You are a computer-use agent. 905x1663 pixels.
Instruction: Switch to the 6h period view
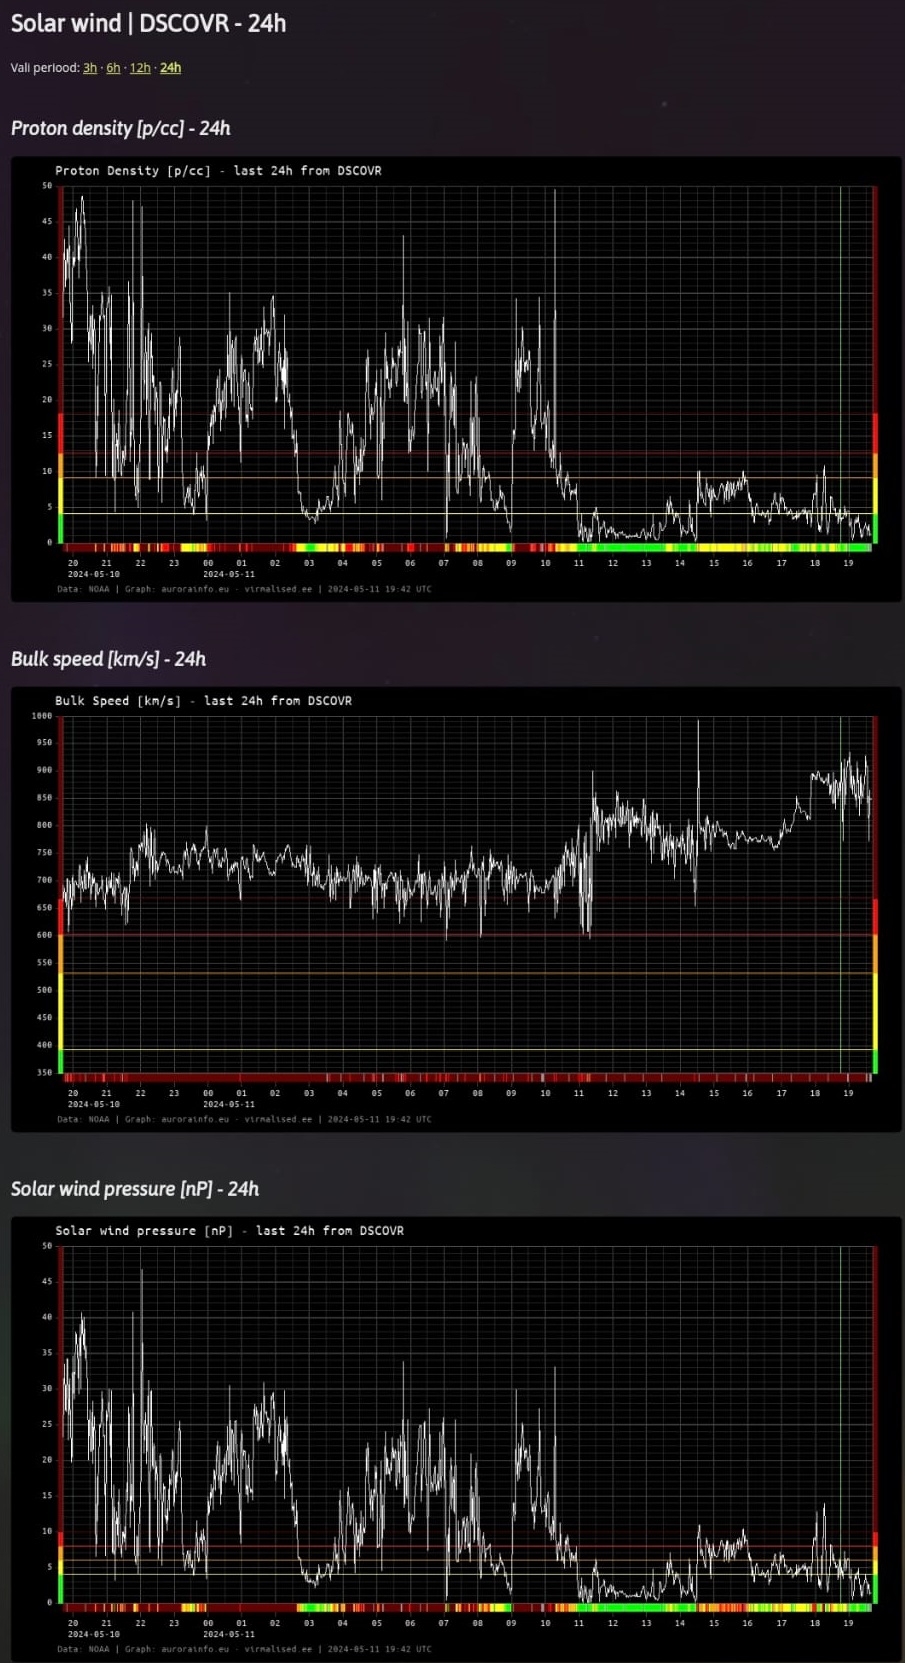[113, 68]
